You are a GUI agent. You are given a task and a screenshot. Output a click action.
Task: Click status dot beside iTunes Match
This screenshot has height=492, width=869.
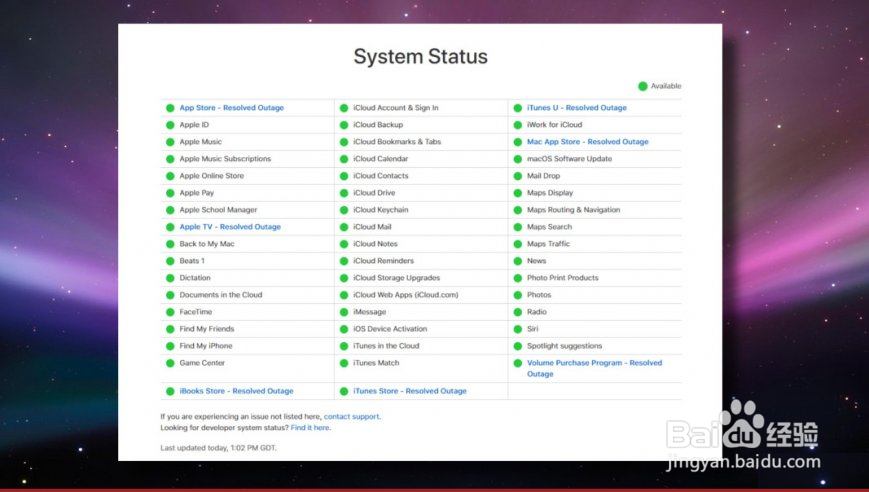point(344,363)
